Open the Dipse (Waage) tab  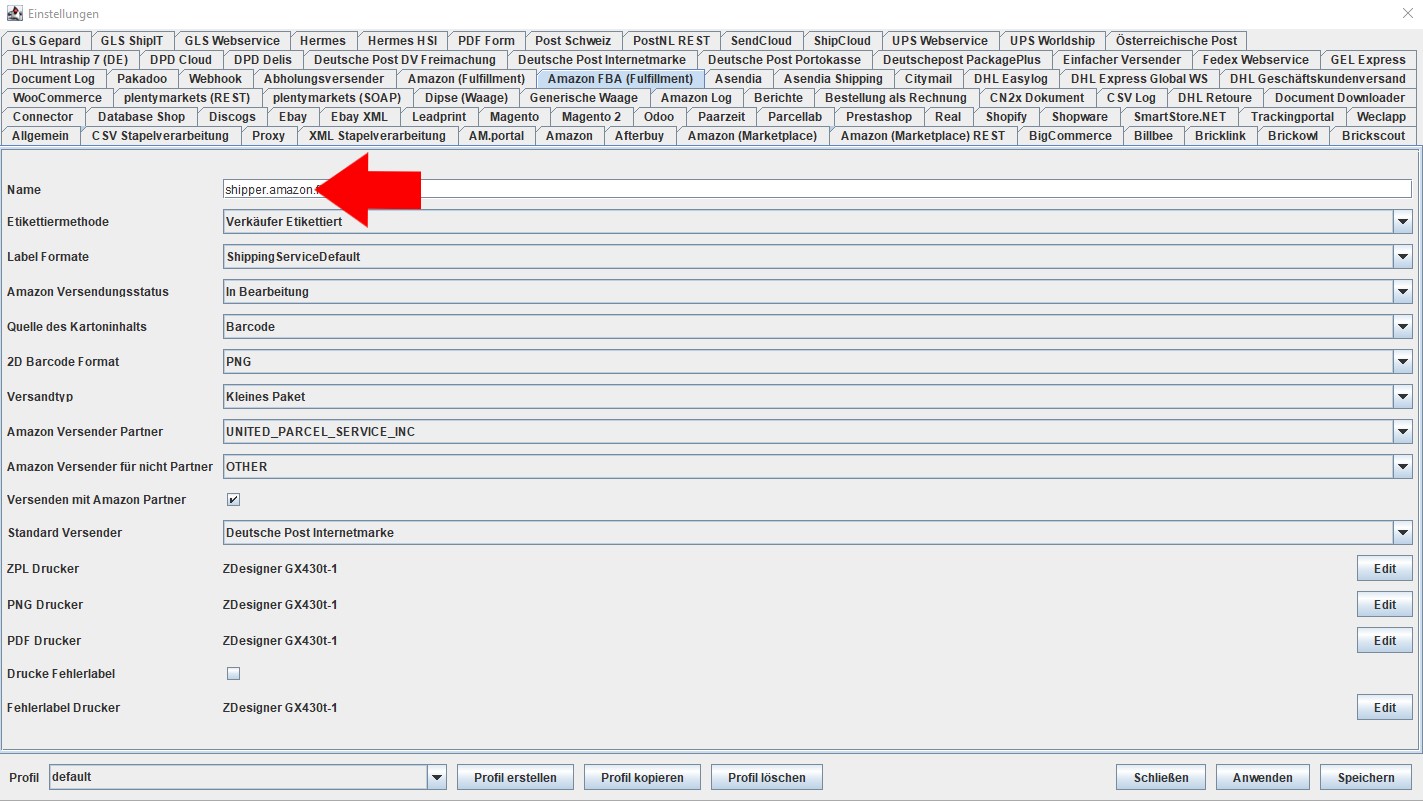coord(466,98)
